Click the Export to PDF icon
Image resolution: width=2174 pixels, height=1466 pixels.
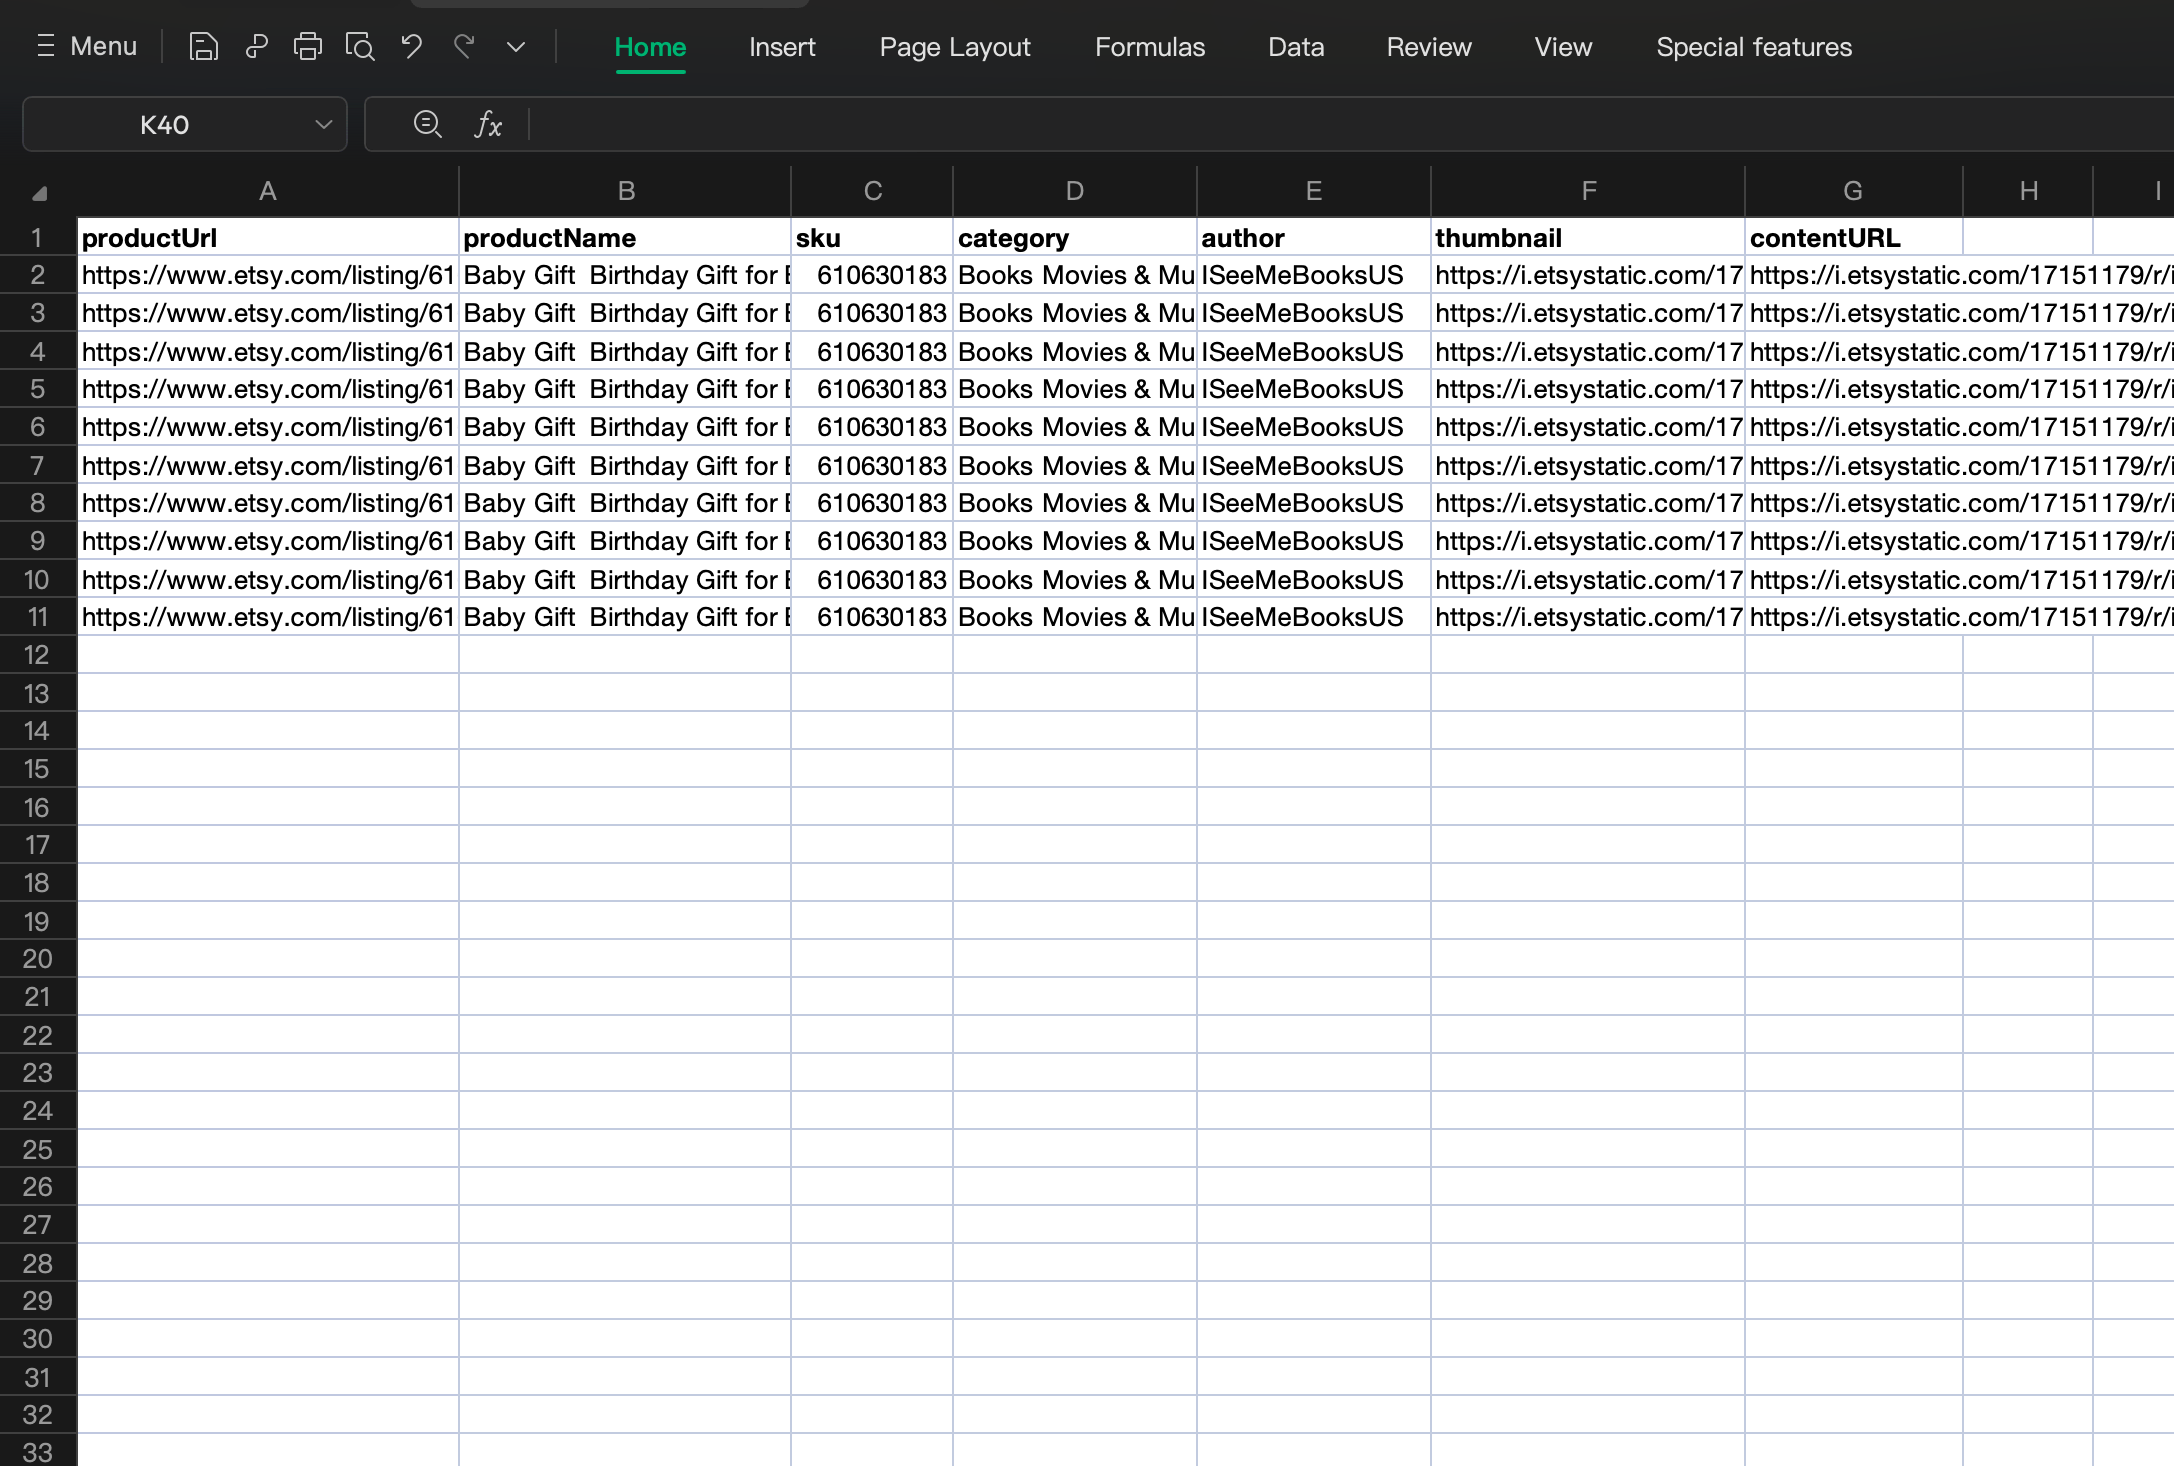pyautogui.click(x=256, y=47)
